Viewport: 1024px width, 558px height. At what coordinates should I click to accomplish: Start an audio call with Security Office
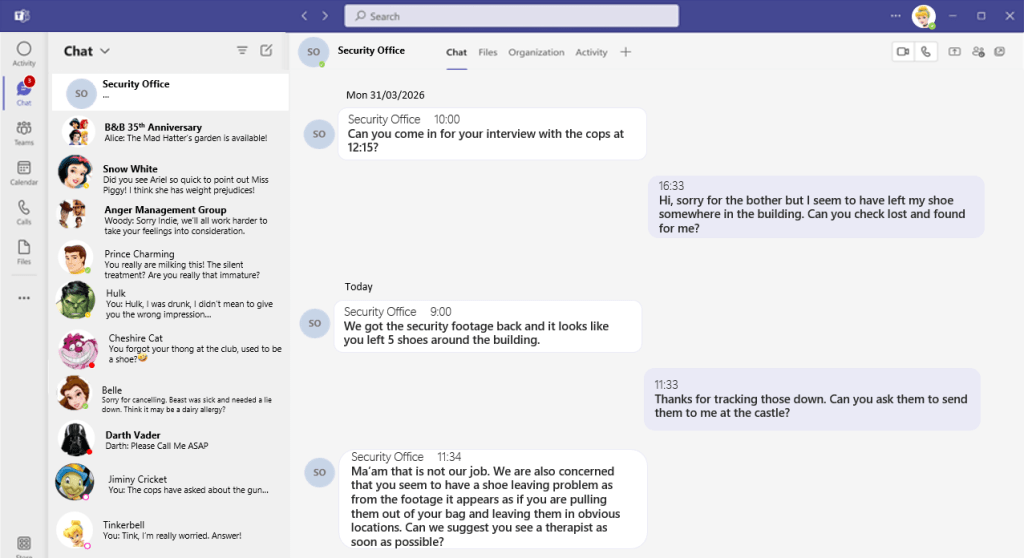[x=926, y=52]
